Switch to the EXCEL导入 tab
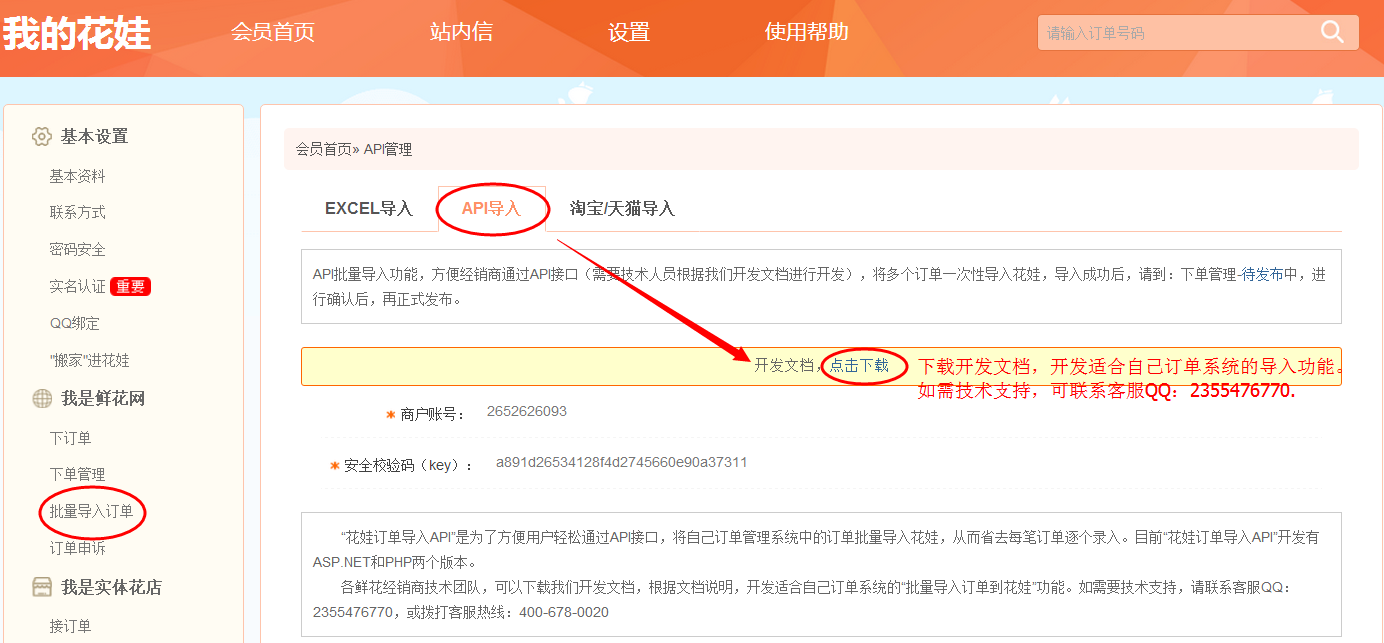This screenshot has width=1384, height=643. [369, 209]
